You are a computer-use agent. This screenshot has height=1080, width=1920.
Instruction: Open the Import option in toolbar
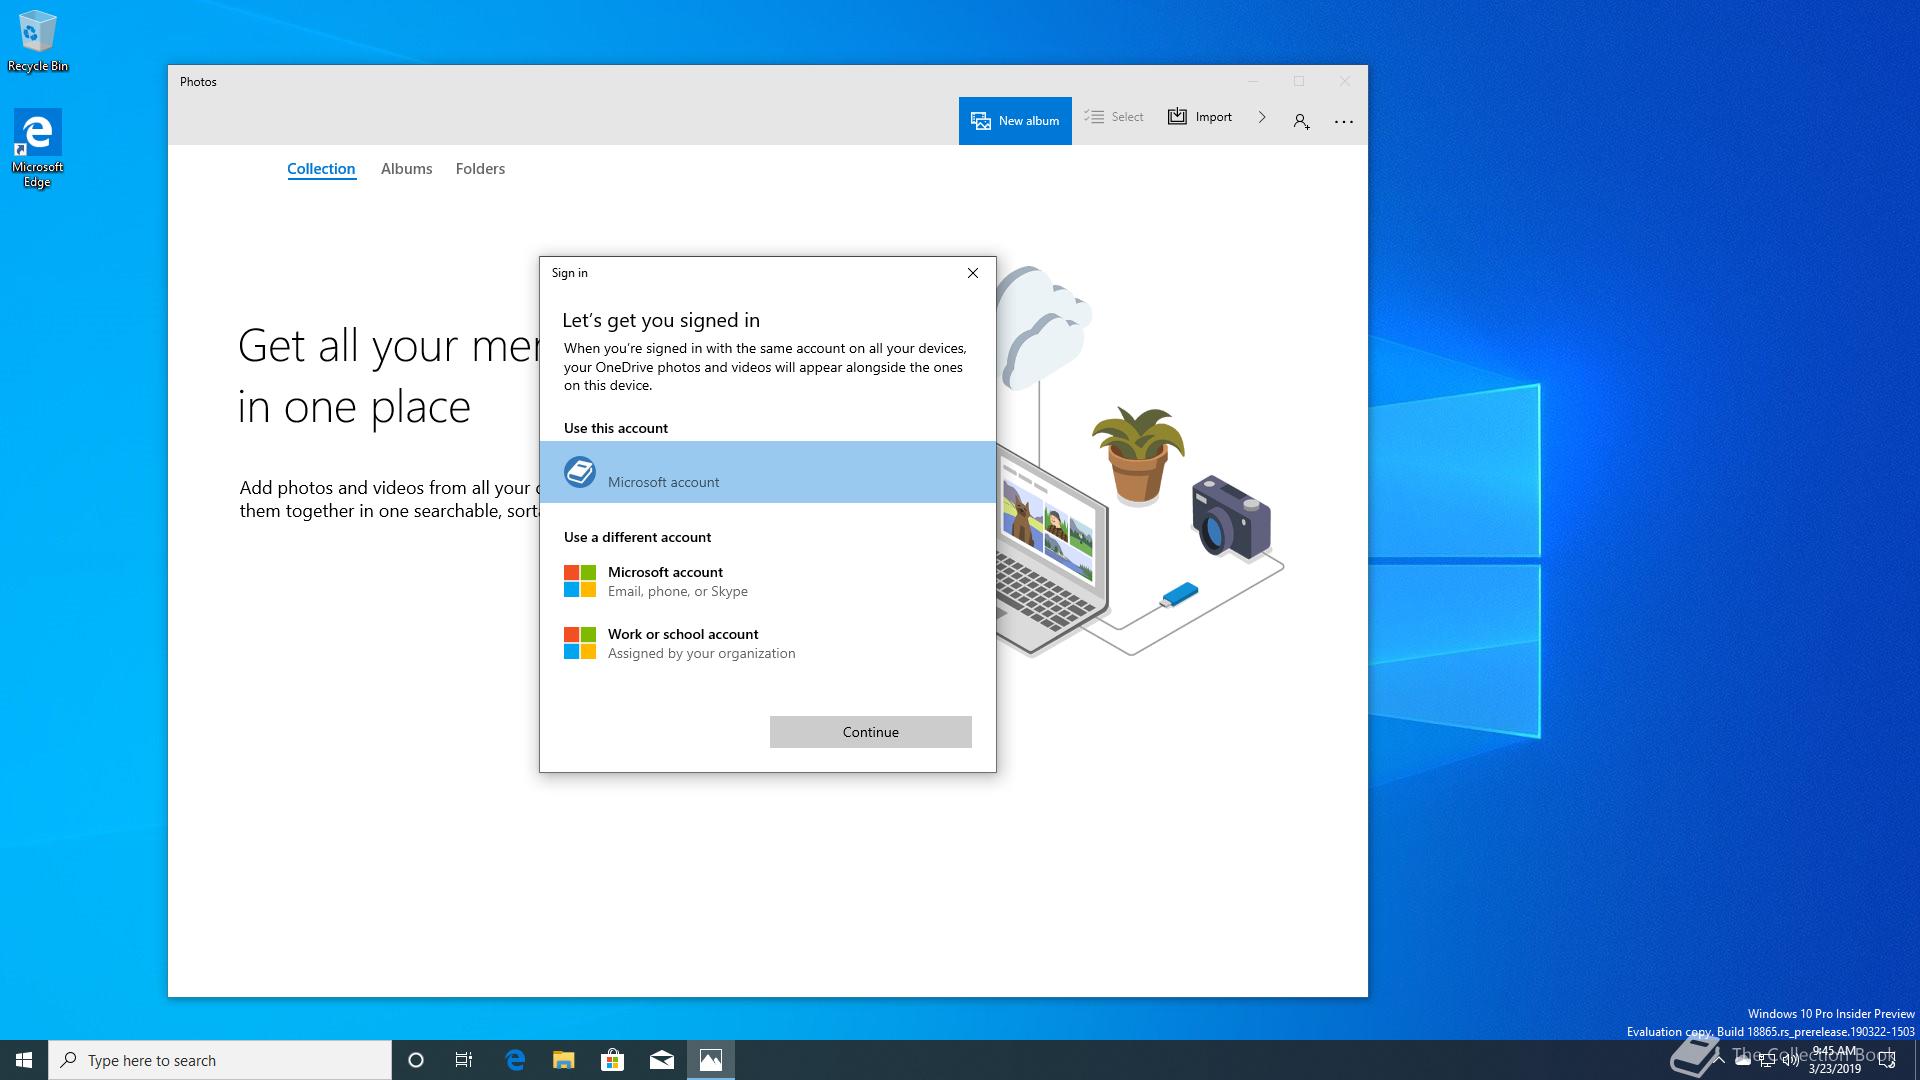click(x=1200, y=117)
